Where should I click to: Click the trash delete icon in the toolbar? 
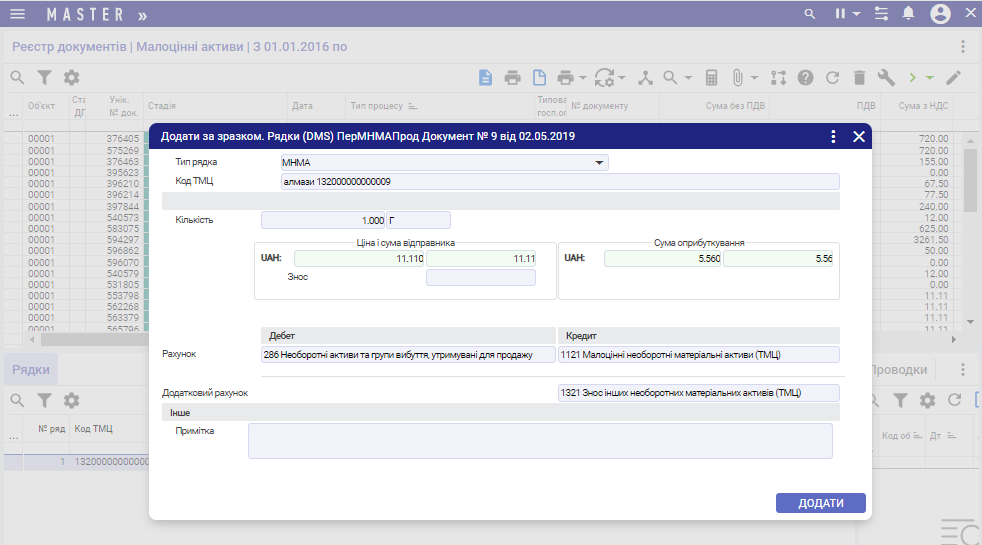point(859,77)
